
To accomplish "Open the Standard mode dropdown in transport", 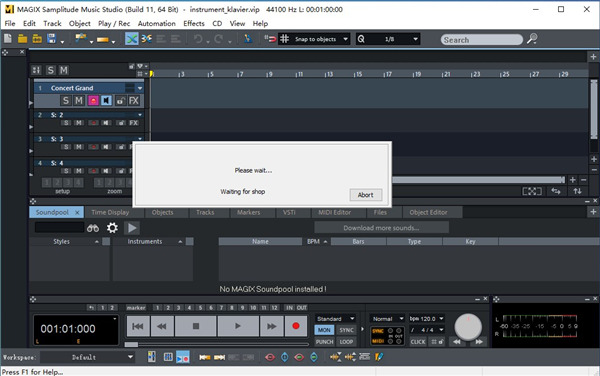I will pos(336,319).
